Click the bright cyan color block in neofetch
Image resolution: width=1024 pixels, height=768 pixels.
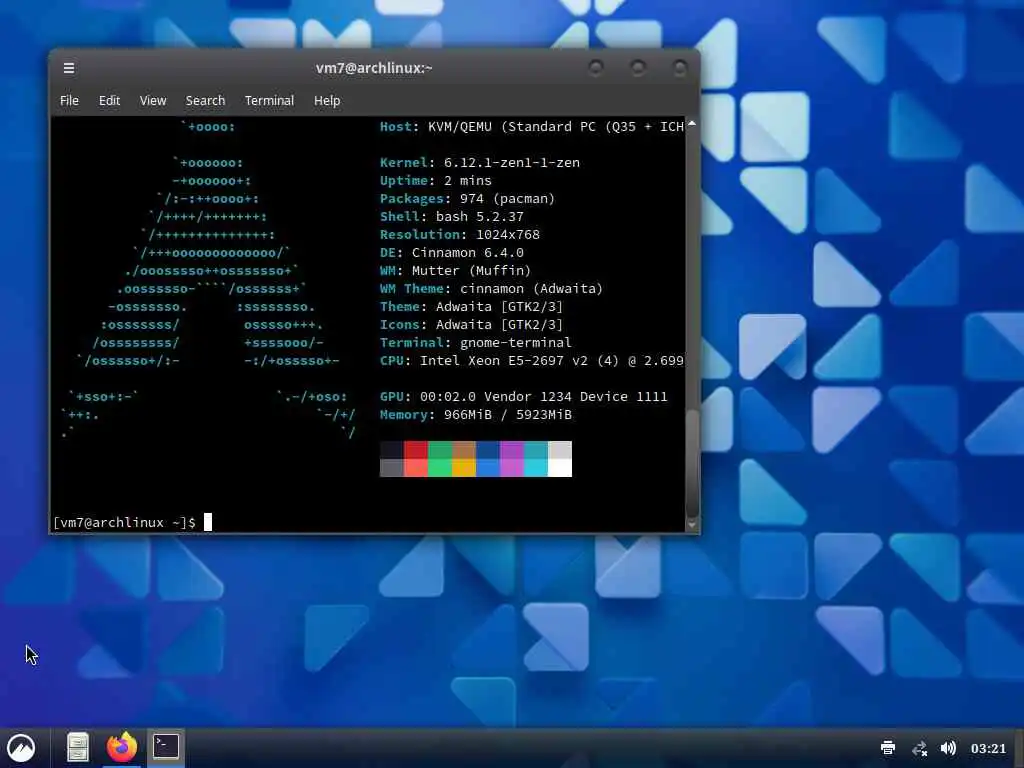(x=536, y=468)
